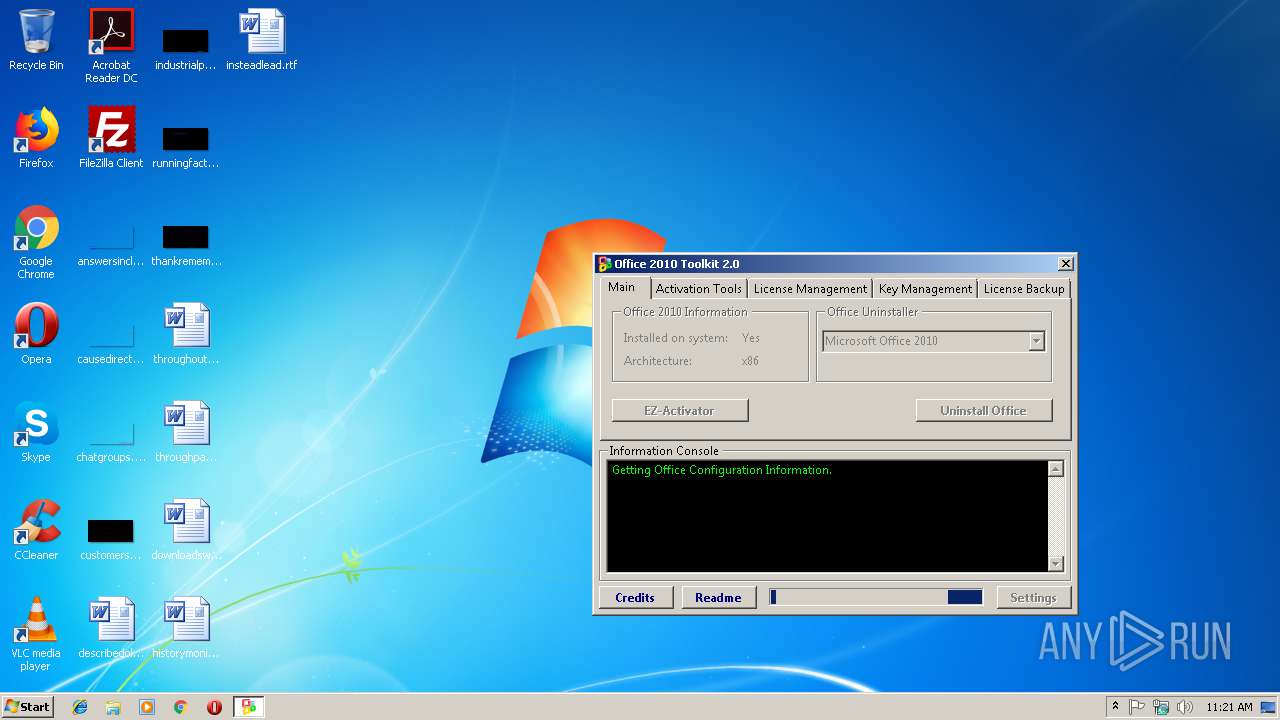Switch to the License Management tab
Screen dimensions: 1280x720
point(810,289)
